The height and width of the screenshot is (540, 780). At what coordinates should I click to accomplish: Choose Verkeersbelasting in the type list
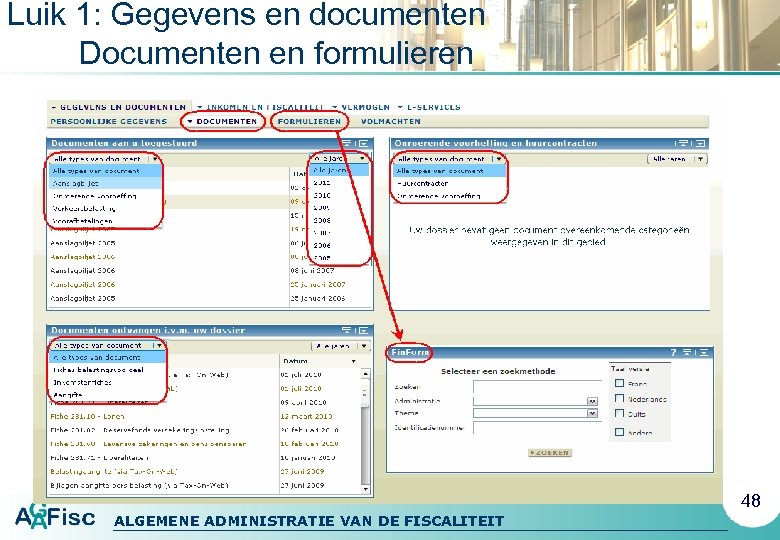click(105, 208)
